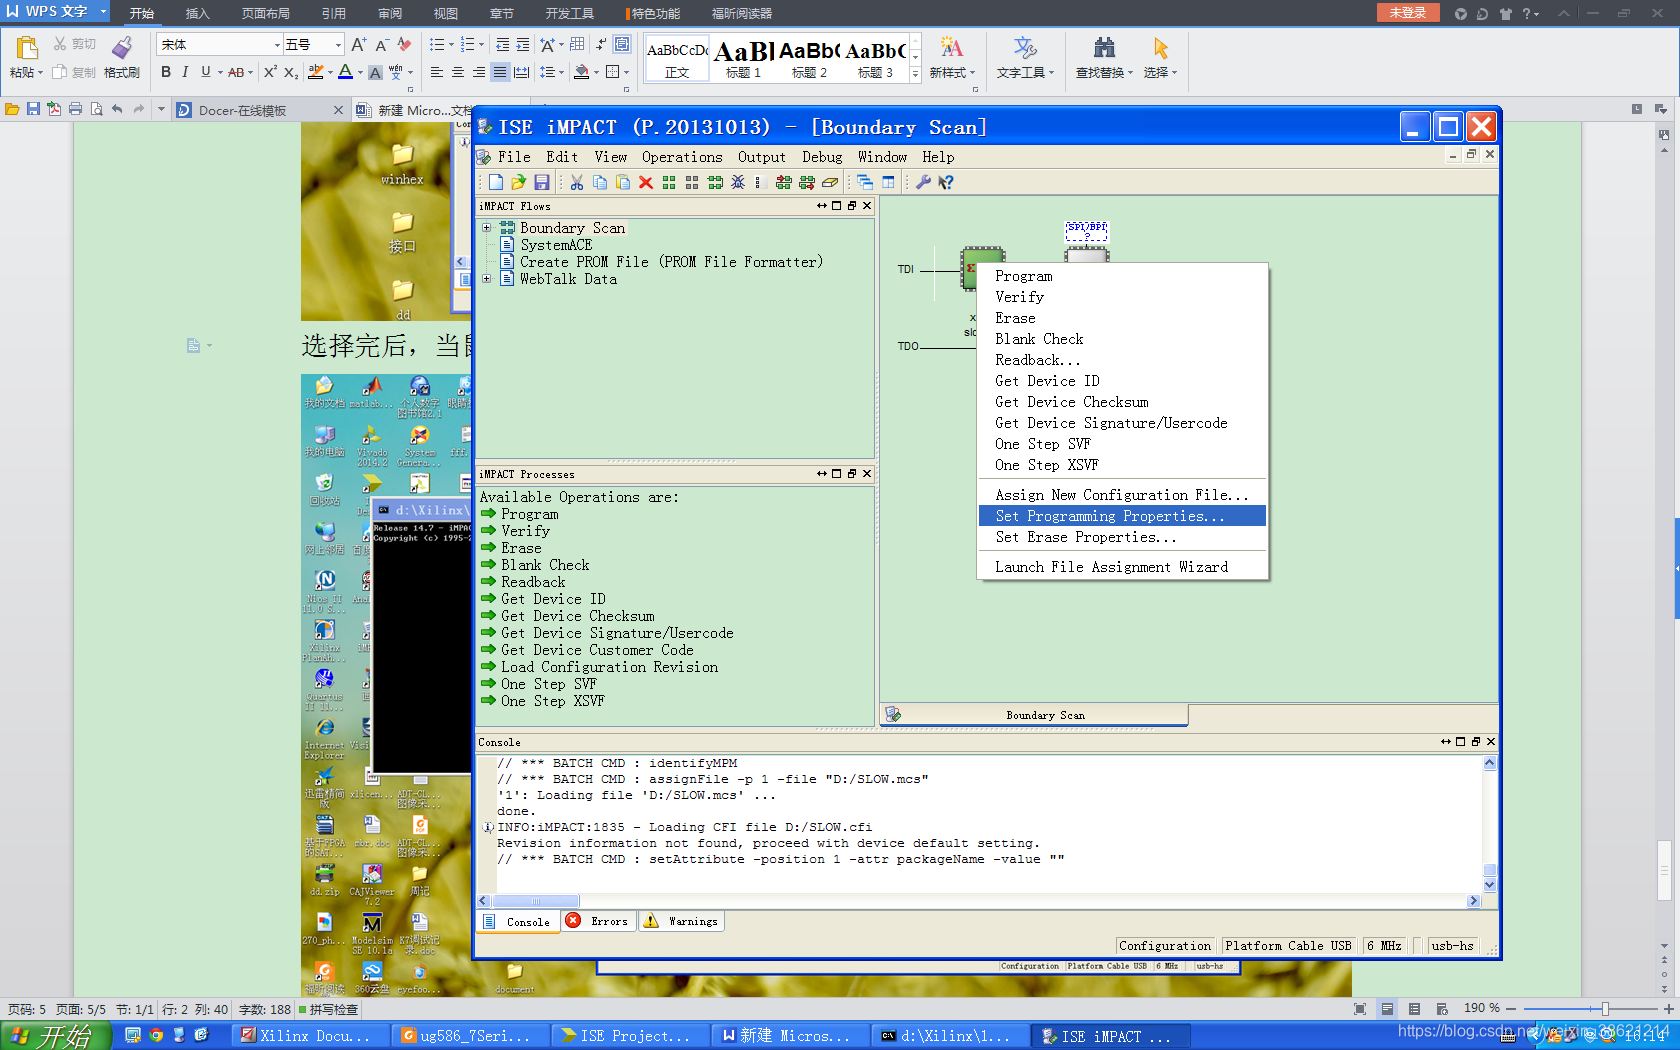This screenshot has height=1050, width=1680.
Task: Open the line spacing dropdown arrow
Action: pos(562,72)
